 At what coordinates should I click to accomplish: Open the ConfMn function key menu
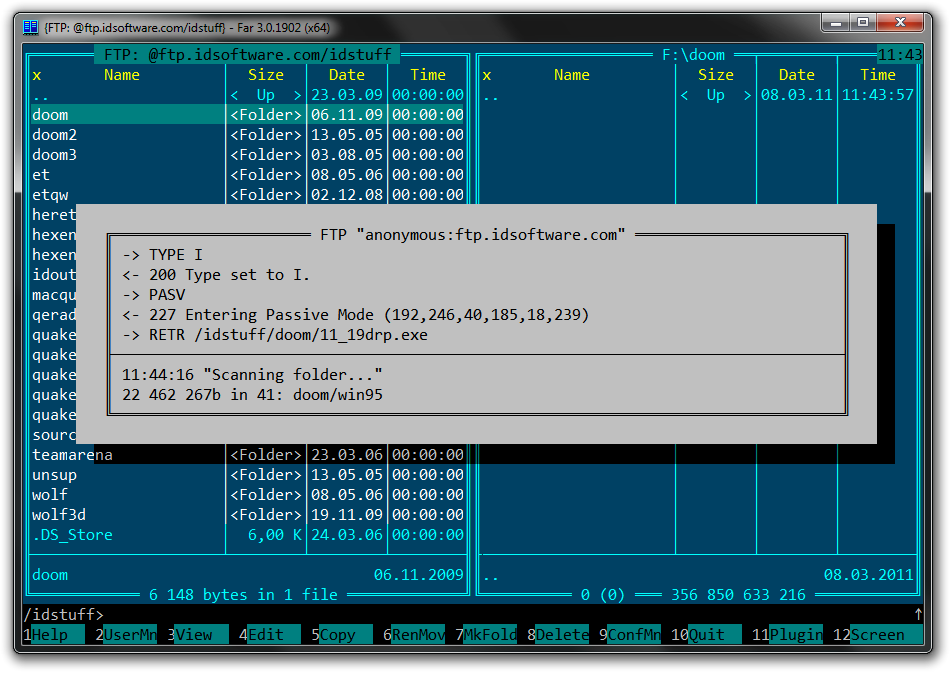click(634, 634)
